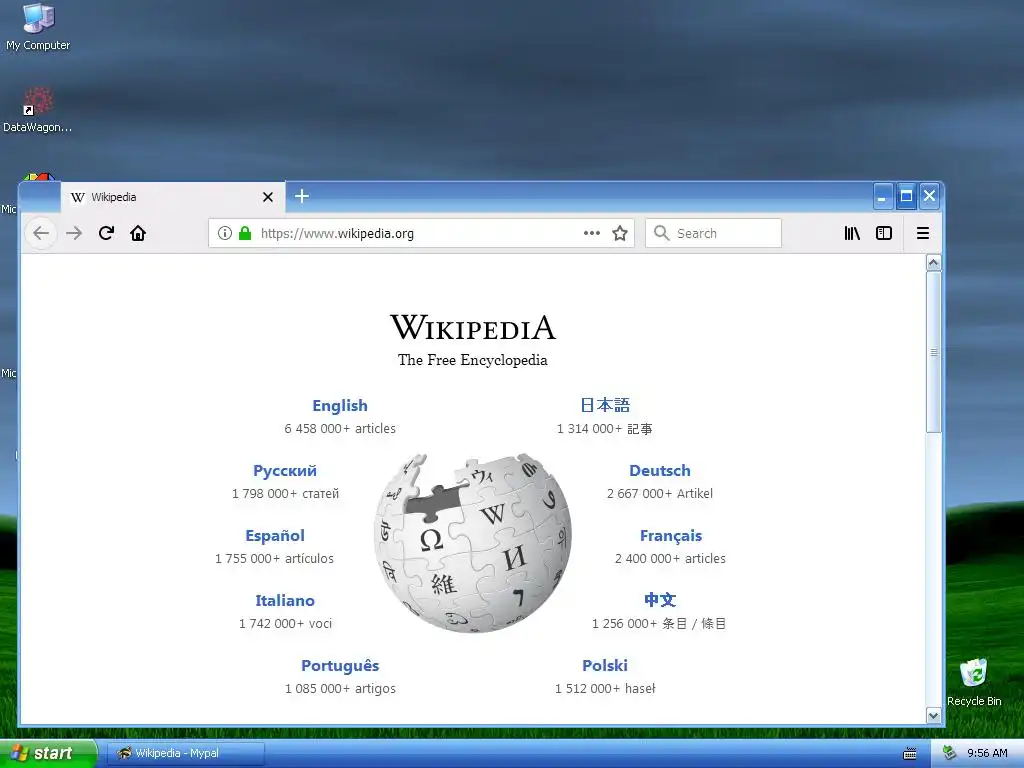Close the Wikipedia tab
Viewport: 1024px width, 768px height.
268,197
